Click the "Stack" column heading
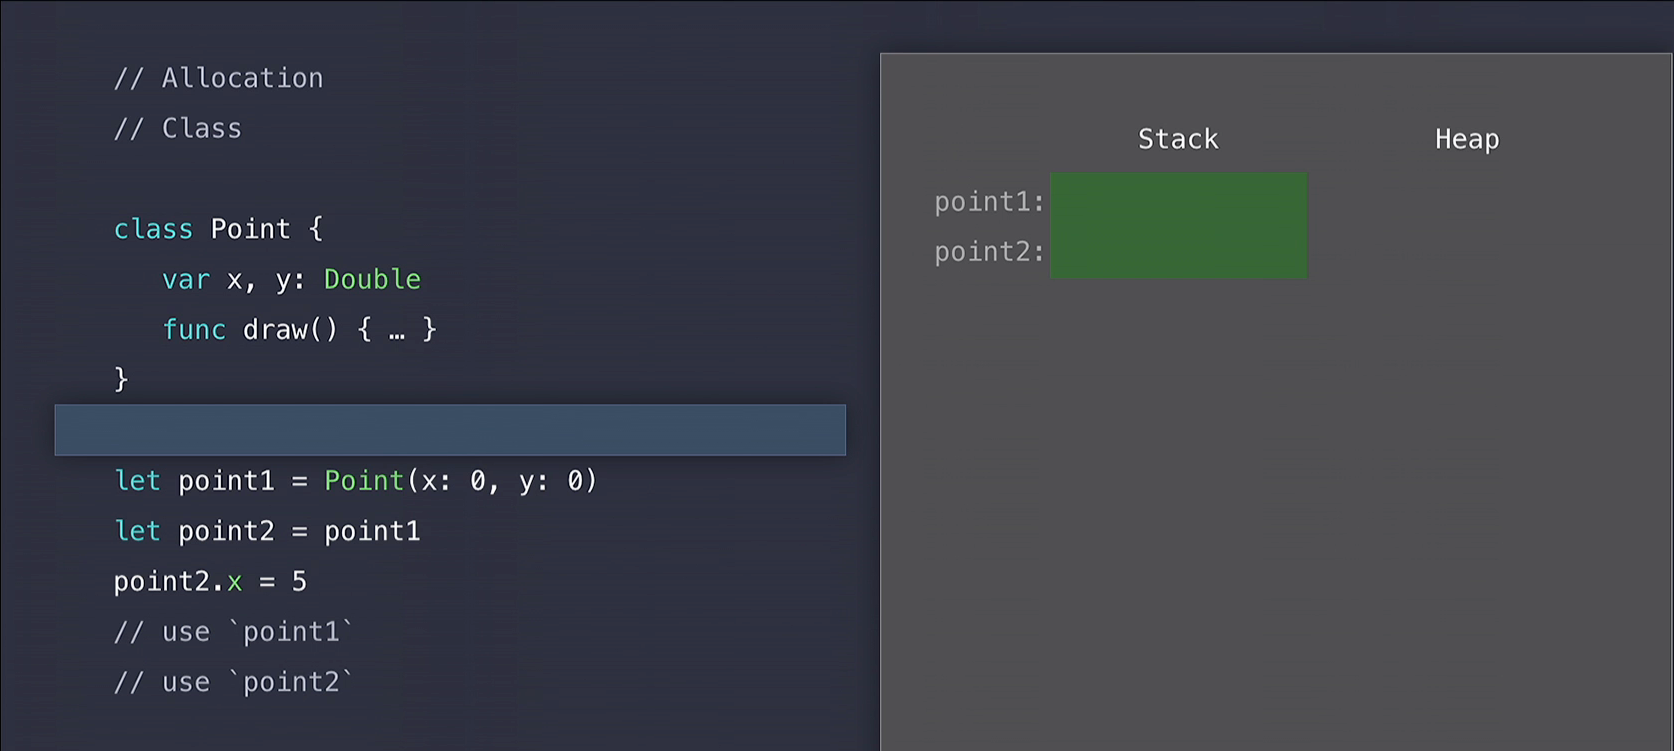The width and height of the screenshot is (1674, 751). tap(1178, 139)
